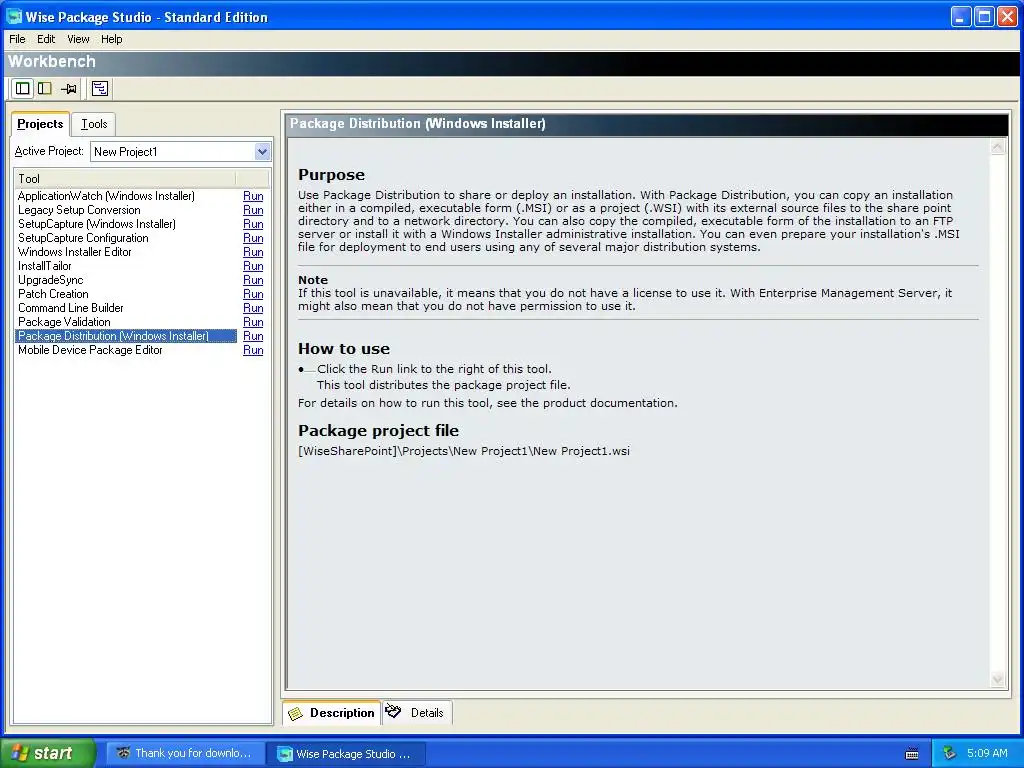Switch to the Projects tab
Image resolution: width=1024 pixels, height=768 pixels.
click(40, 123)
